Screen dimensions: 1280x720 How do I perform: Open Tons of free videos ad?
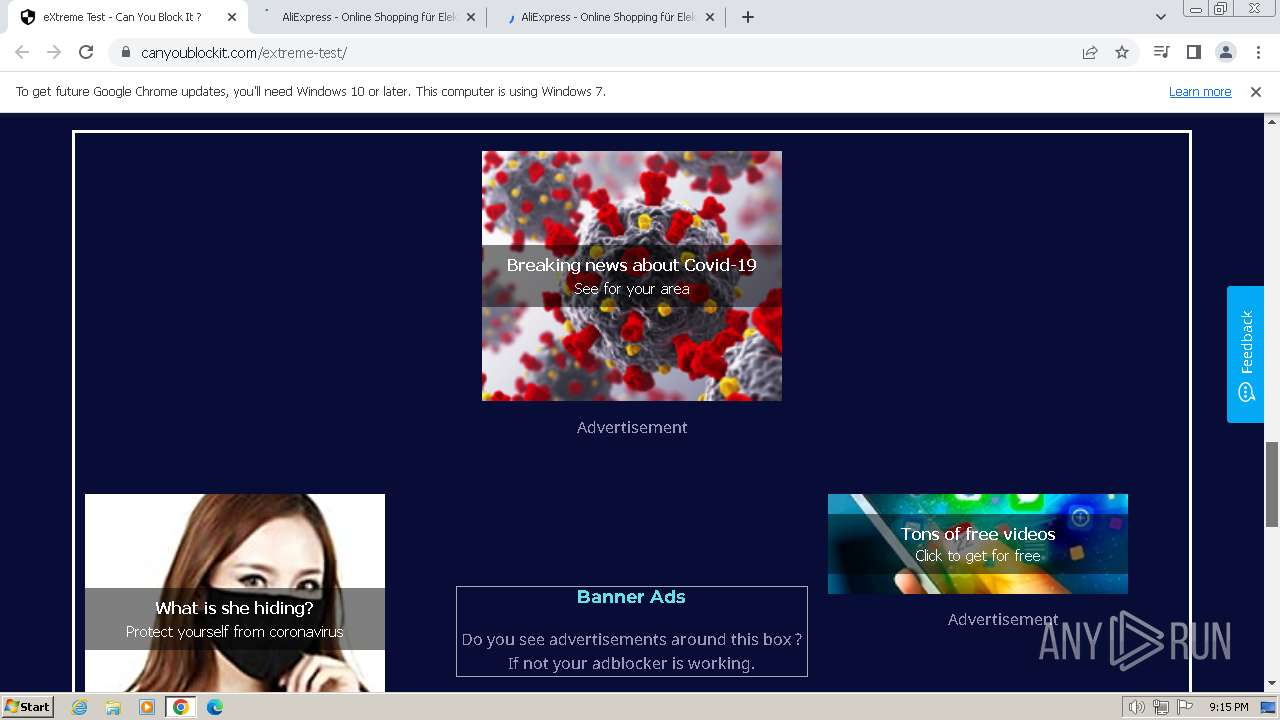(978, 544)
